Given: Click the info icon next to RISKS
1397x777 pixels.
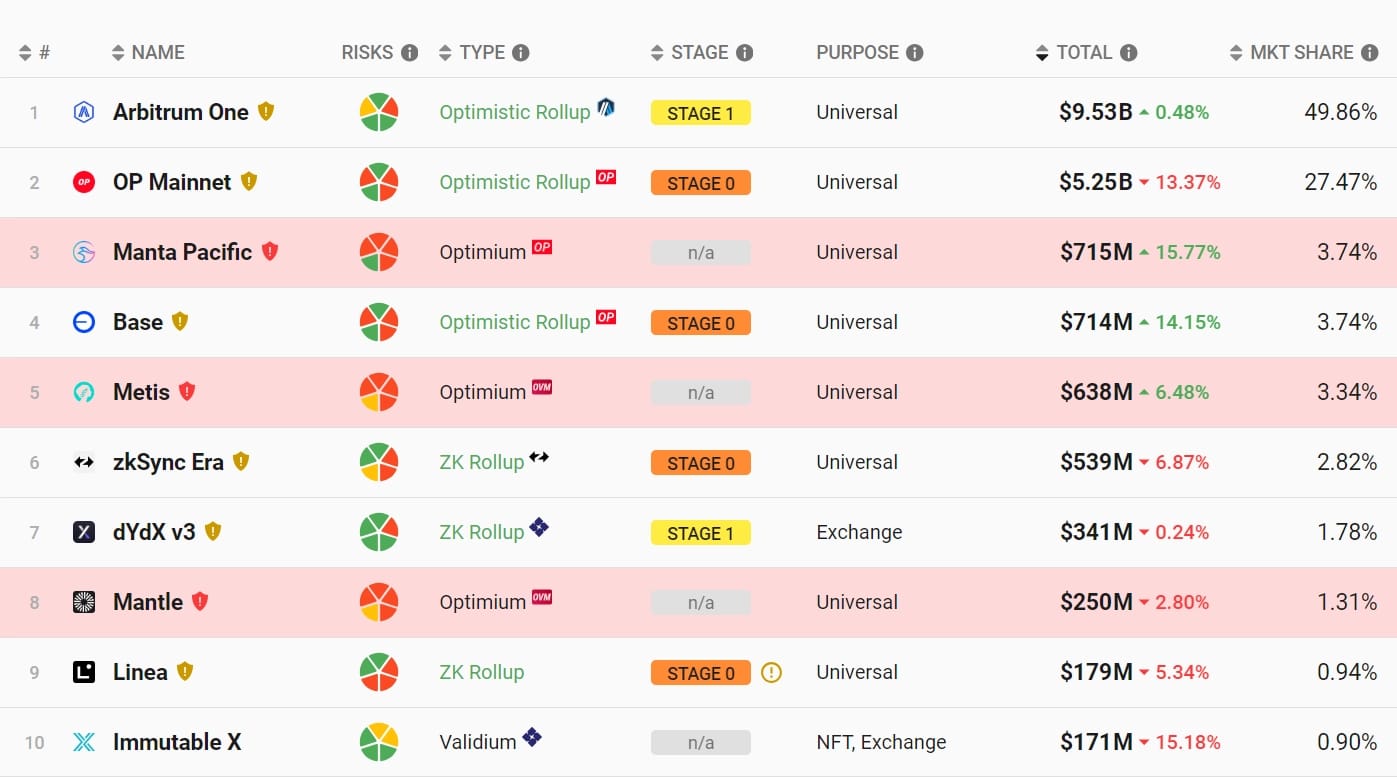Looking at the screenshot, I should pyautogui.click(x=409, y=53).
